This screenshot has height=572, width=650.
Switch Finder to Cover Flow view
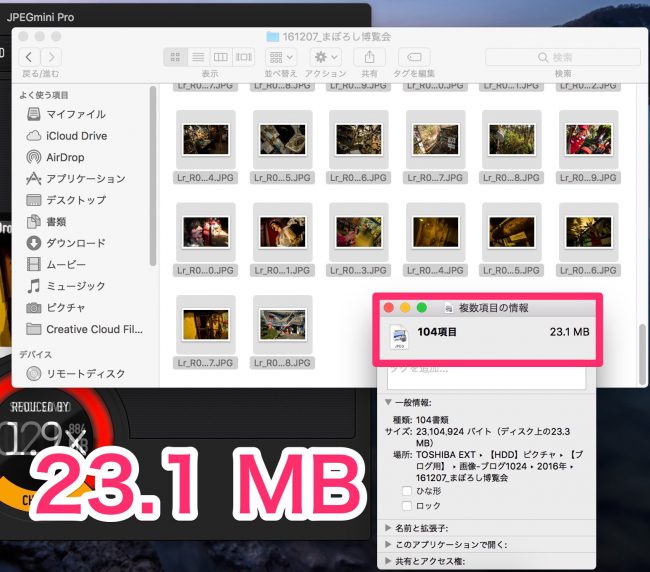(243, 57)
